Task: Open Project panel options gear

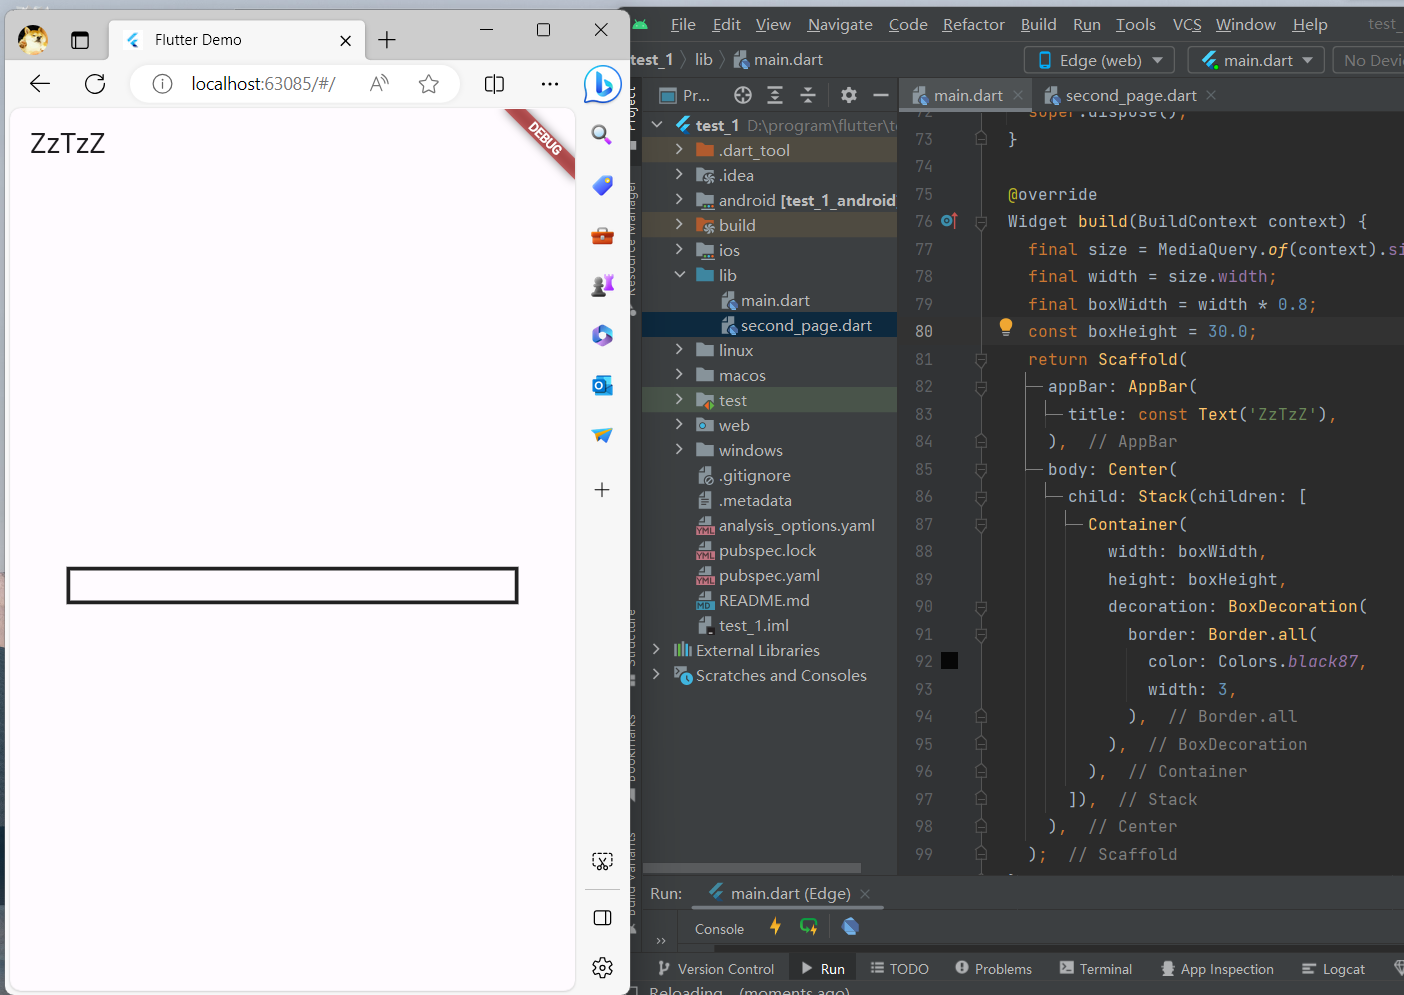Action: [848, 95]
